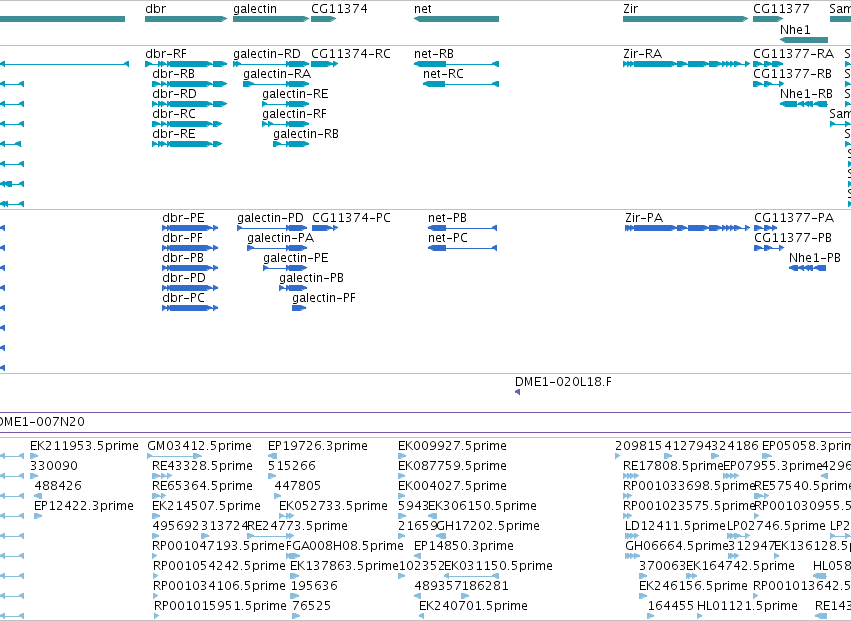851x621 pixels.
Task: Select protein galectin-PB
Action: coord(293,289)
